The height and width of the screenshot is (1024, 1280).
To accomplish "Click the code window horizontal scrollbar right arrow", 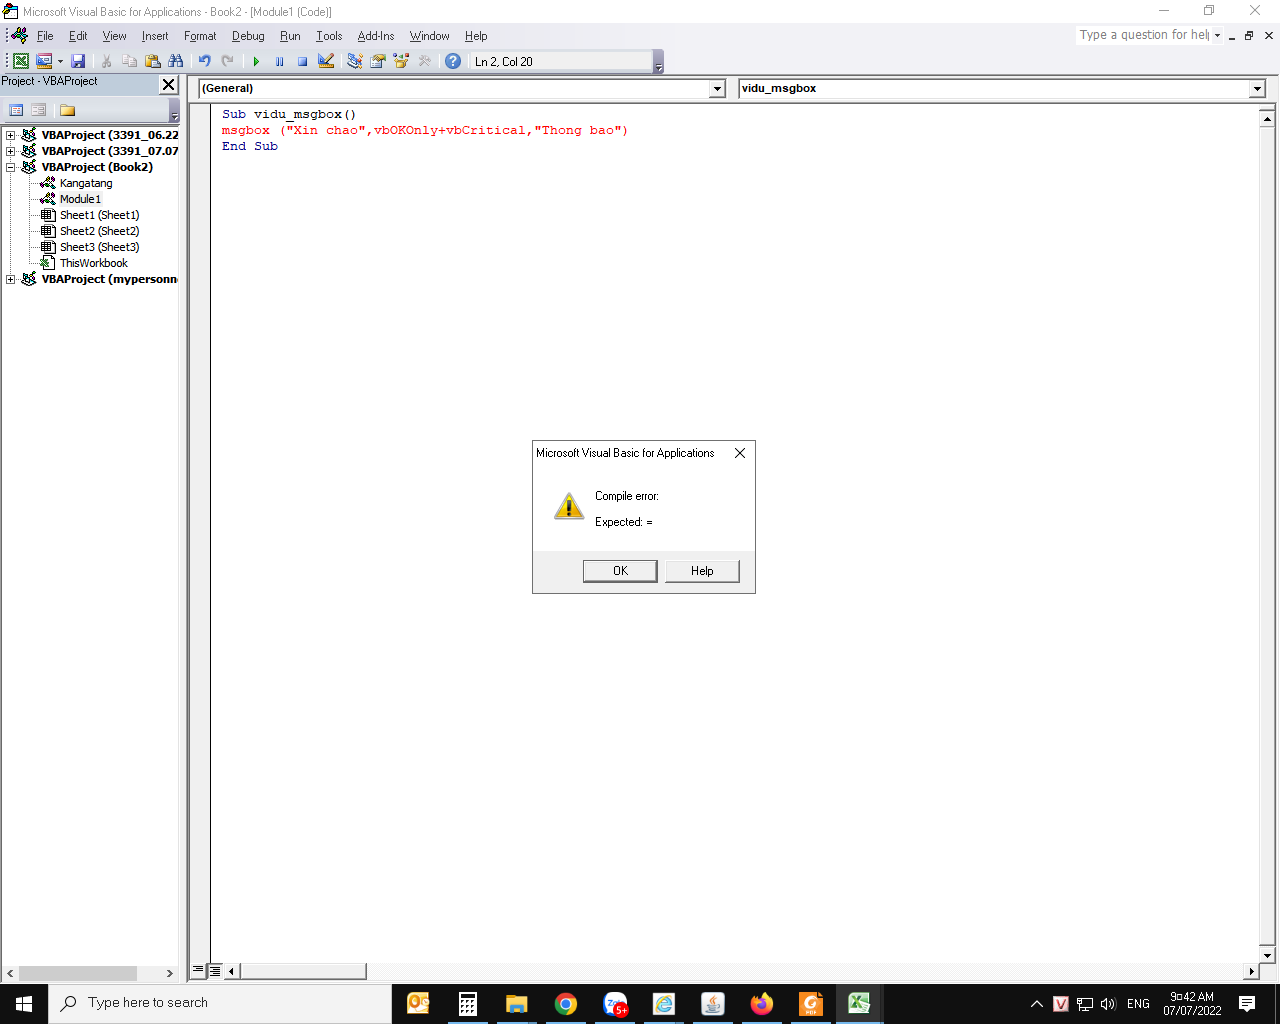I will [1251, 971].
